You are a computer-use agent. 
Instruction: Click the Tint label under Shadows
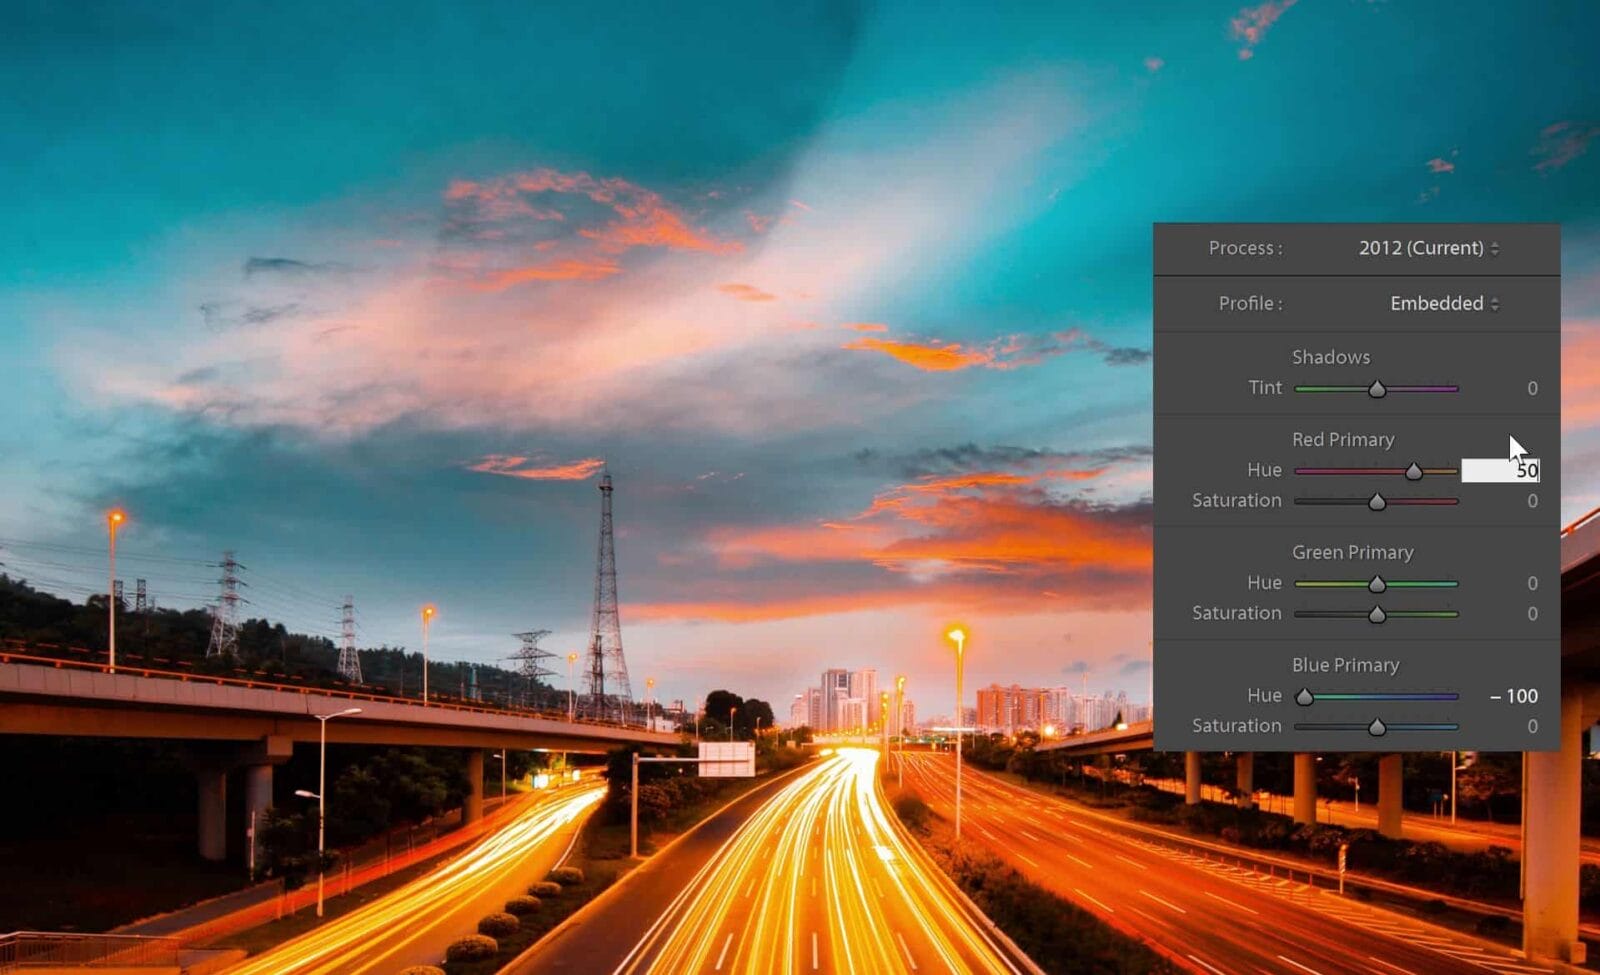coord(1264,387)
